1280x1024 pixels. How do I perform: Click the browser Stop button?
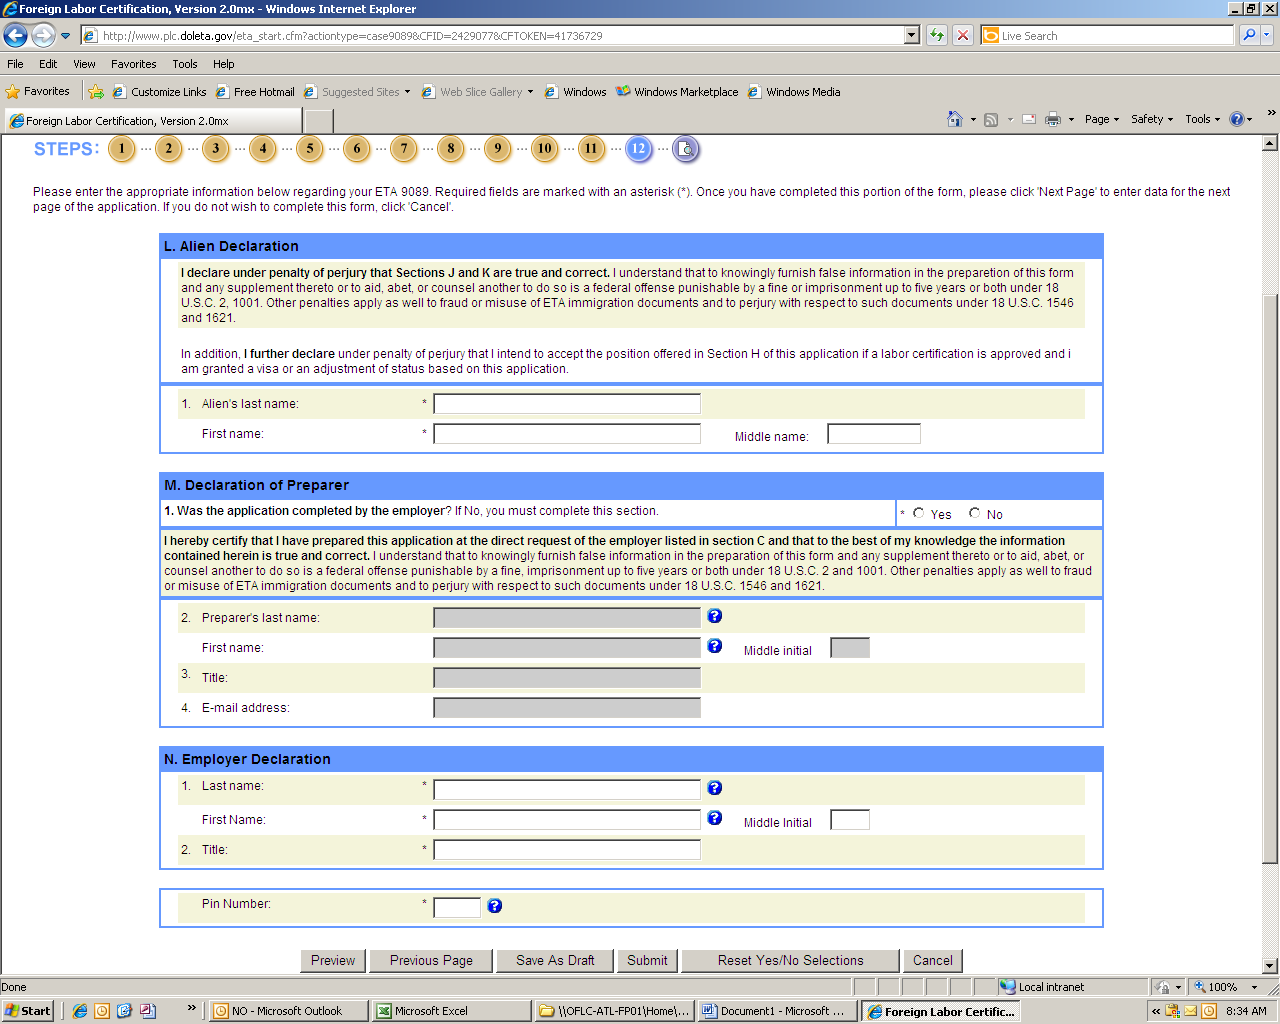pos(962,35)
